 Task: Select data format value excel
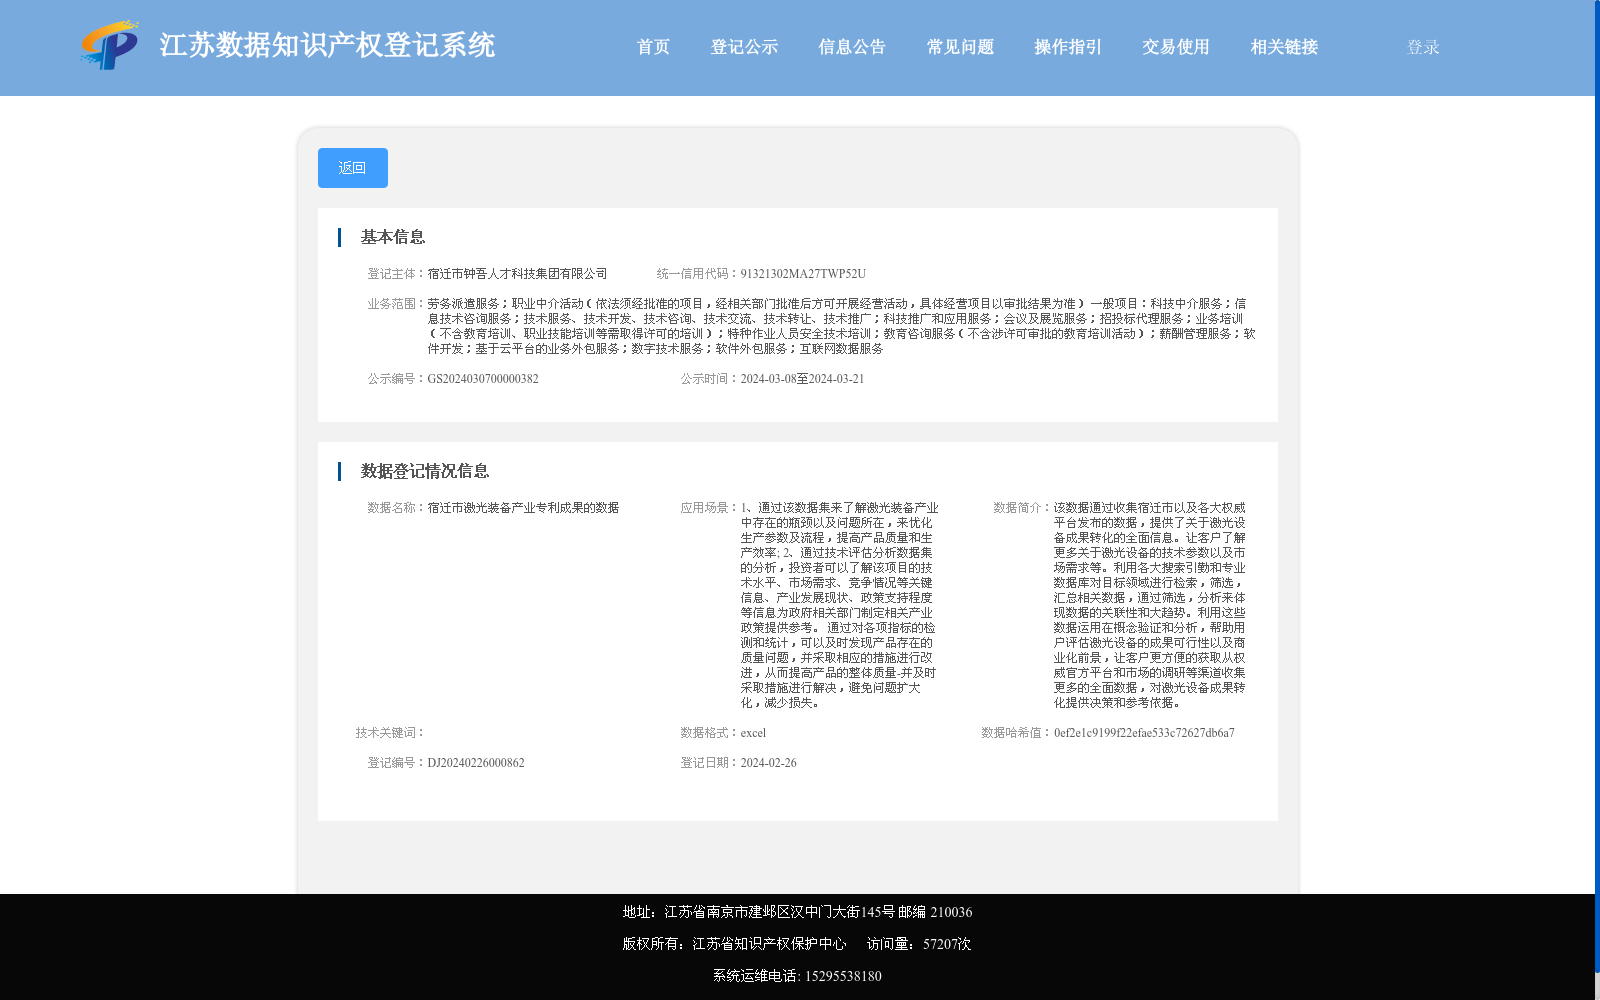[x=753, y=733]
